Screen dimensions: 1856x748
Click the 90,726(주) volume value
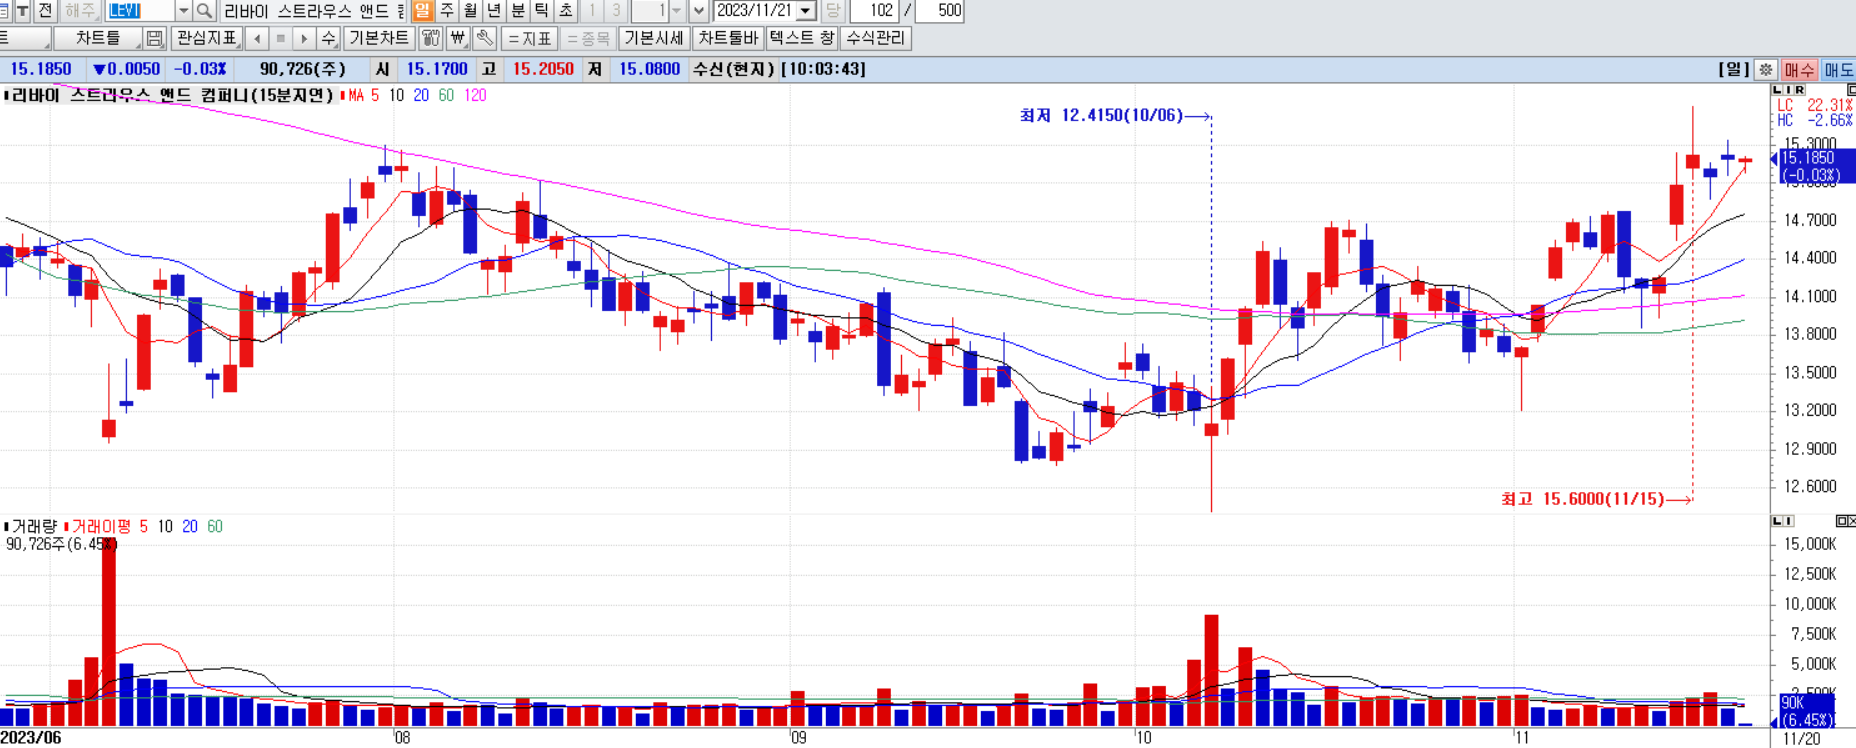303,69
